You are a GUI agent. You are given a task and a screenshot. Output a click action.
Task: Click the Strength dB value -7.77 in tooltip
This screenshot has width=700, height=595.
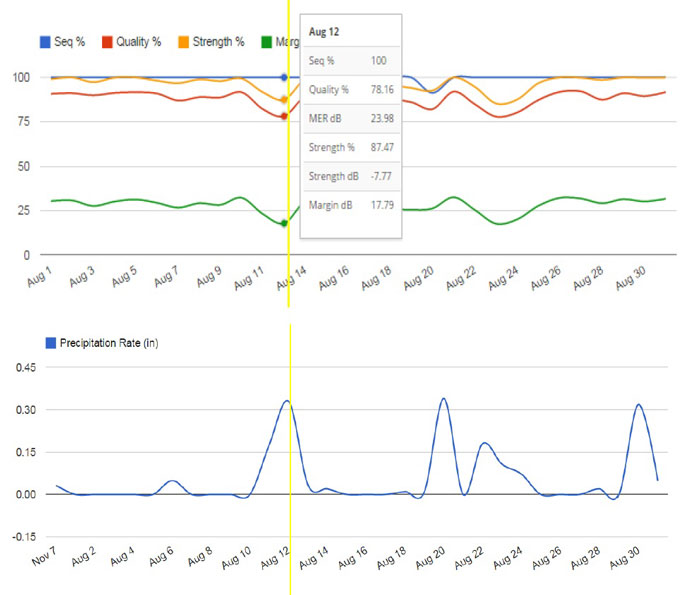pyautogui.click(x=381, y=176)
